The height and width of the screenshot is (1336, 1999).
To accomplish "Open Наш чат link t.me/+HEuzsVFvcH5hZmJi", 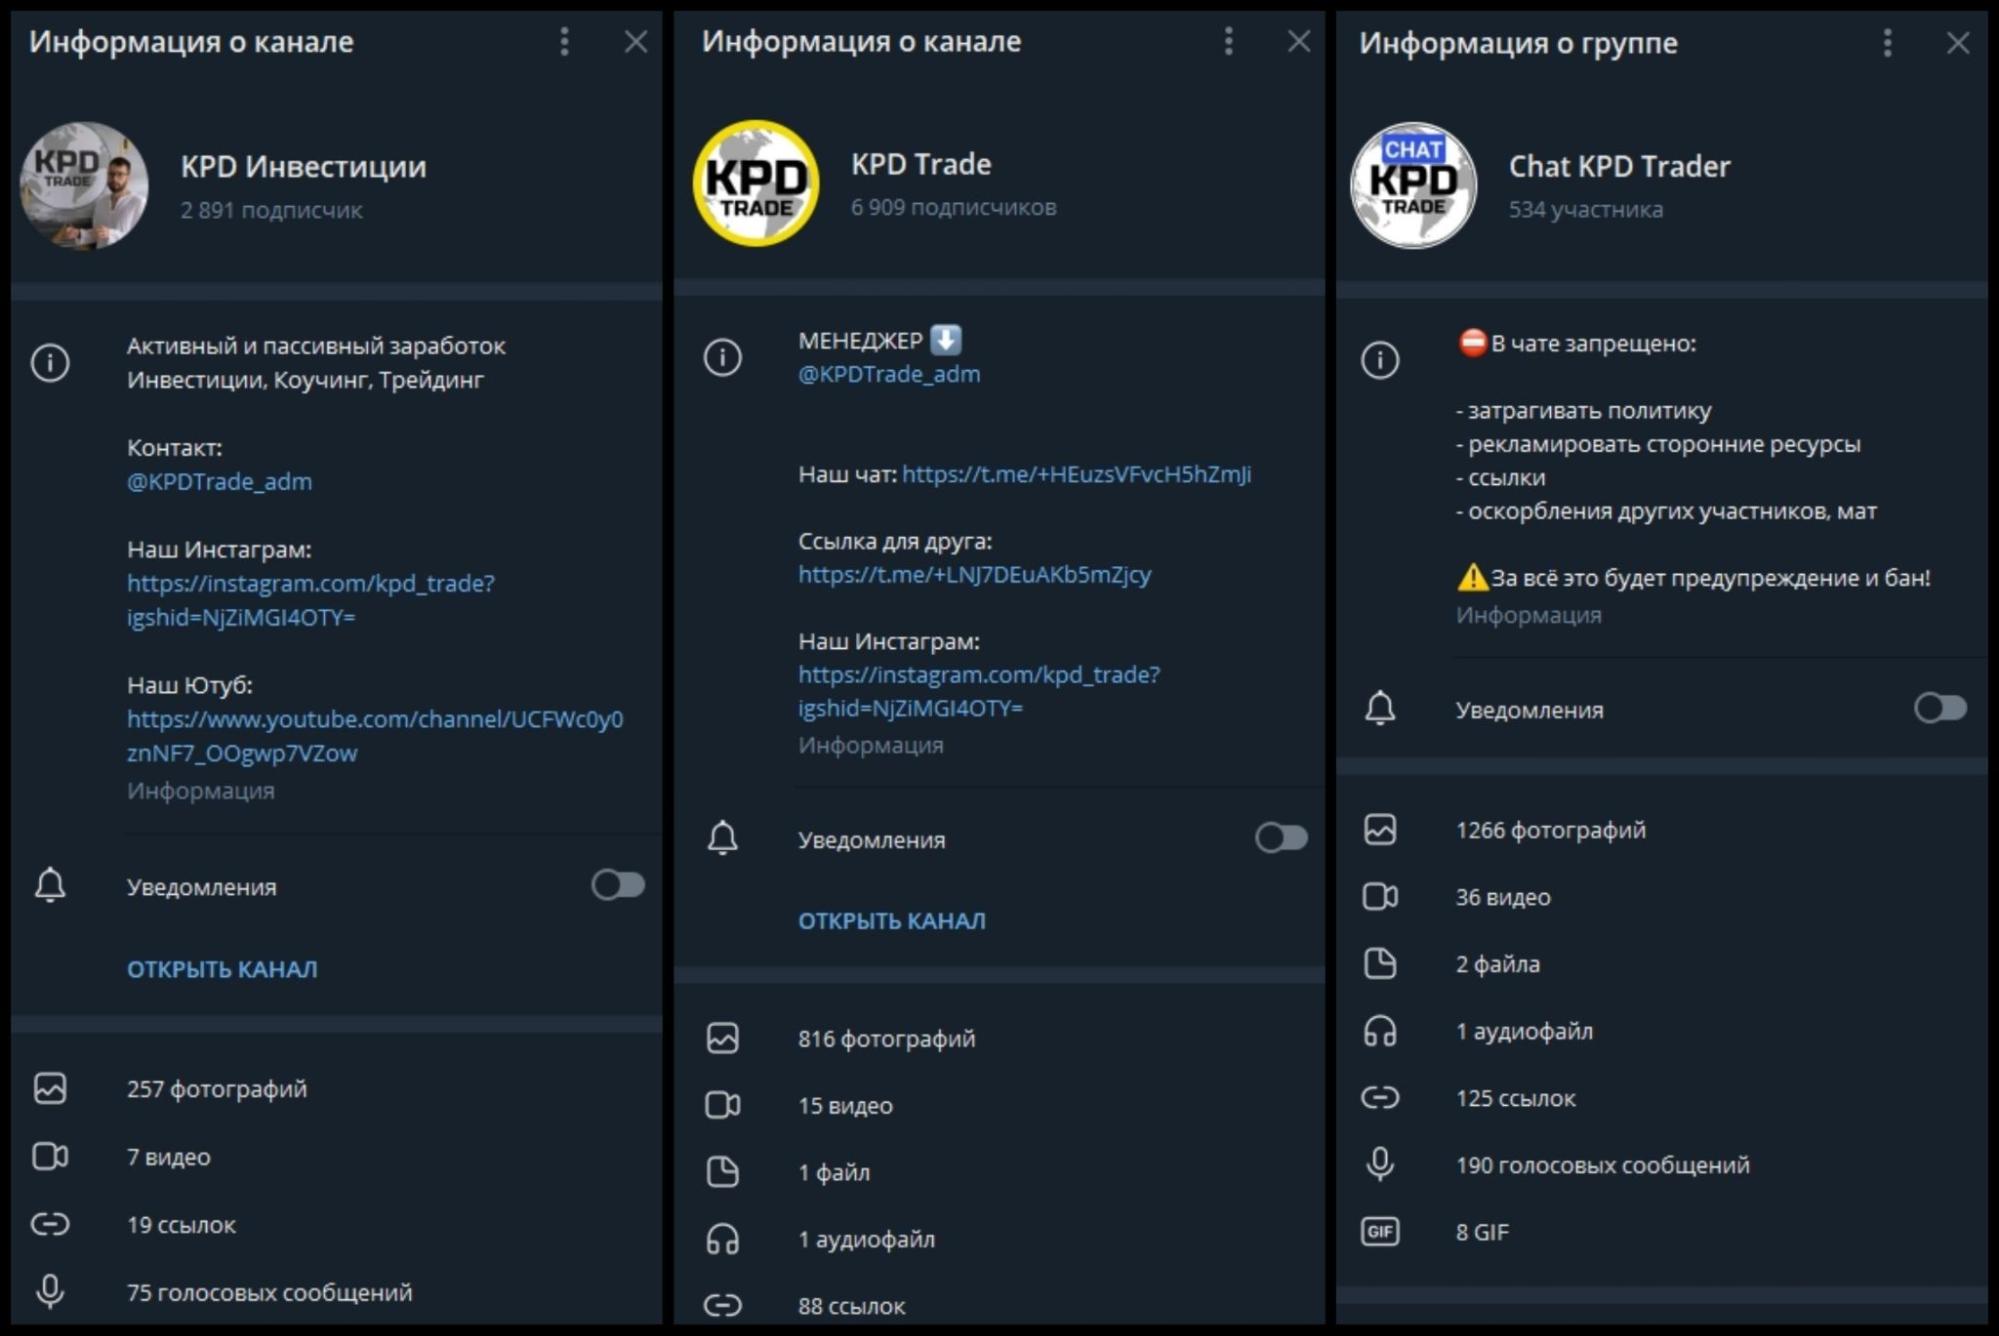I will pyautogui.click(x=1076, y=474).
